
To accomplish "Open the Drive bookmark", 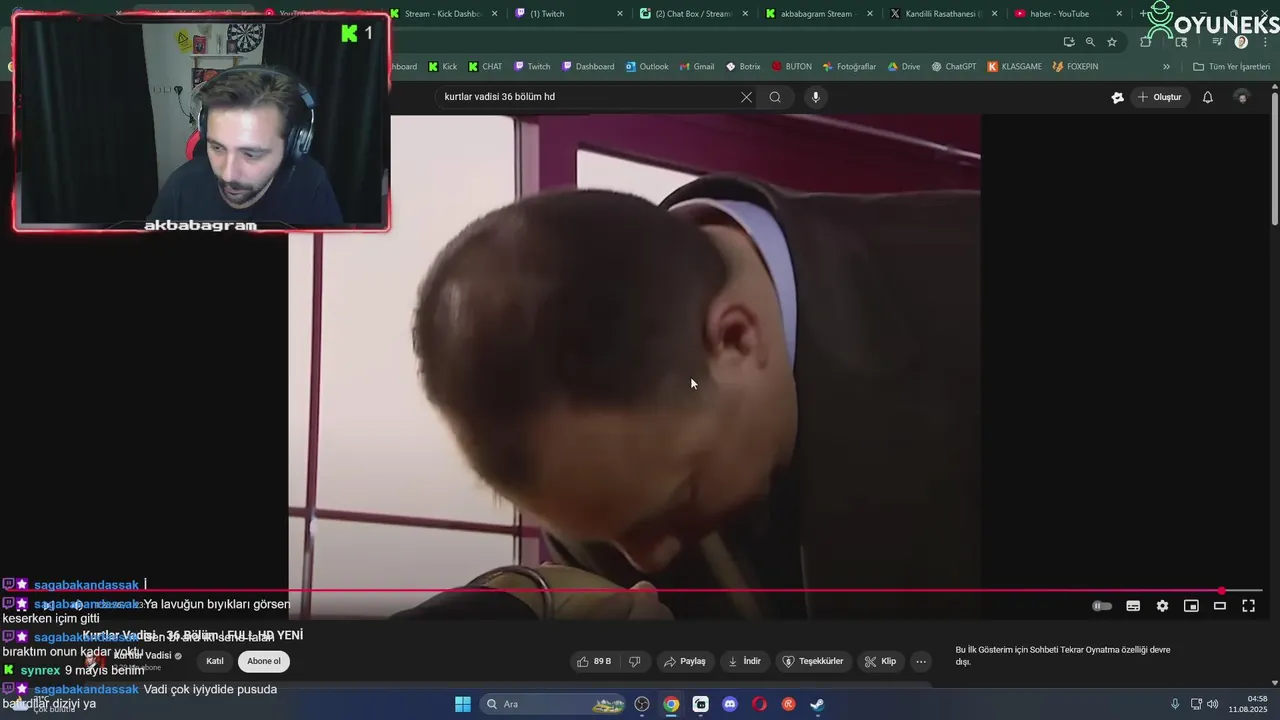I will pyautogui.click(x=904, y=67).
